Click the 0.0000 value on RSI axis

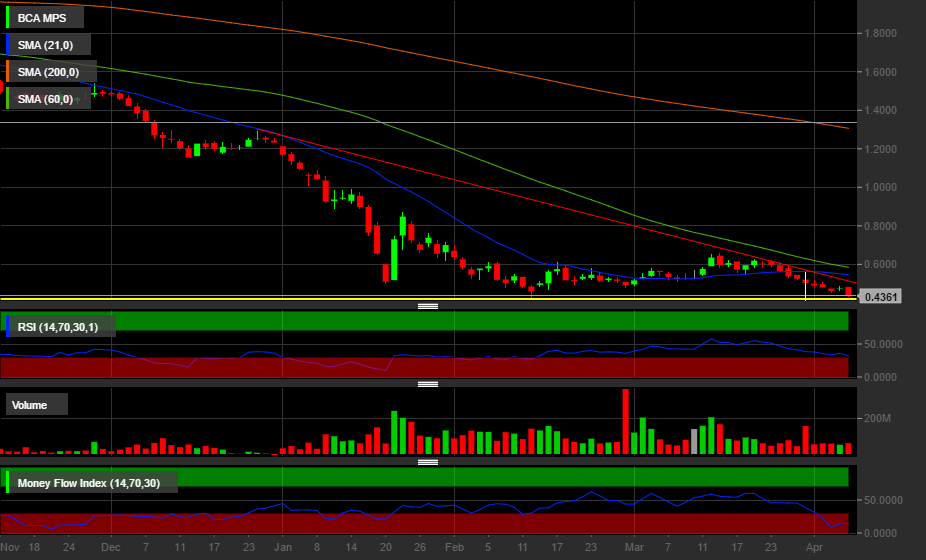pyautogui.click(x=881, y=377)
